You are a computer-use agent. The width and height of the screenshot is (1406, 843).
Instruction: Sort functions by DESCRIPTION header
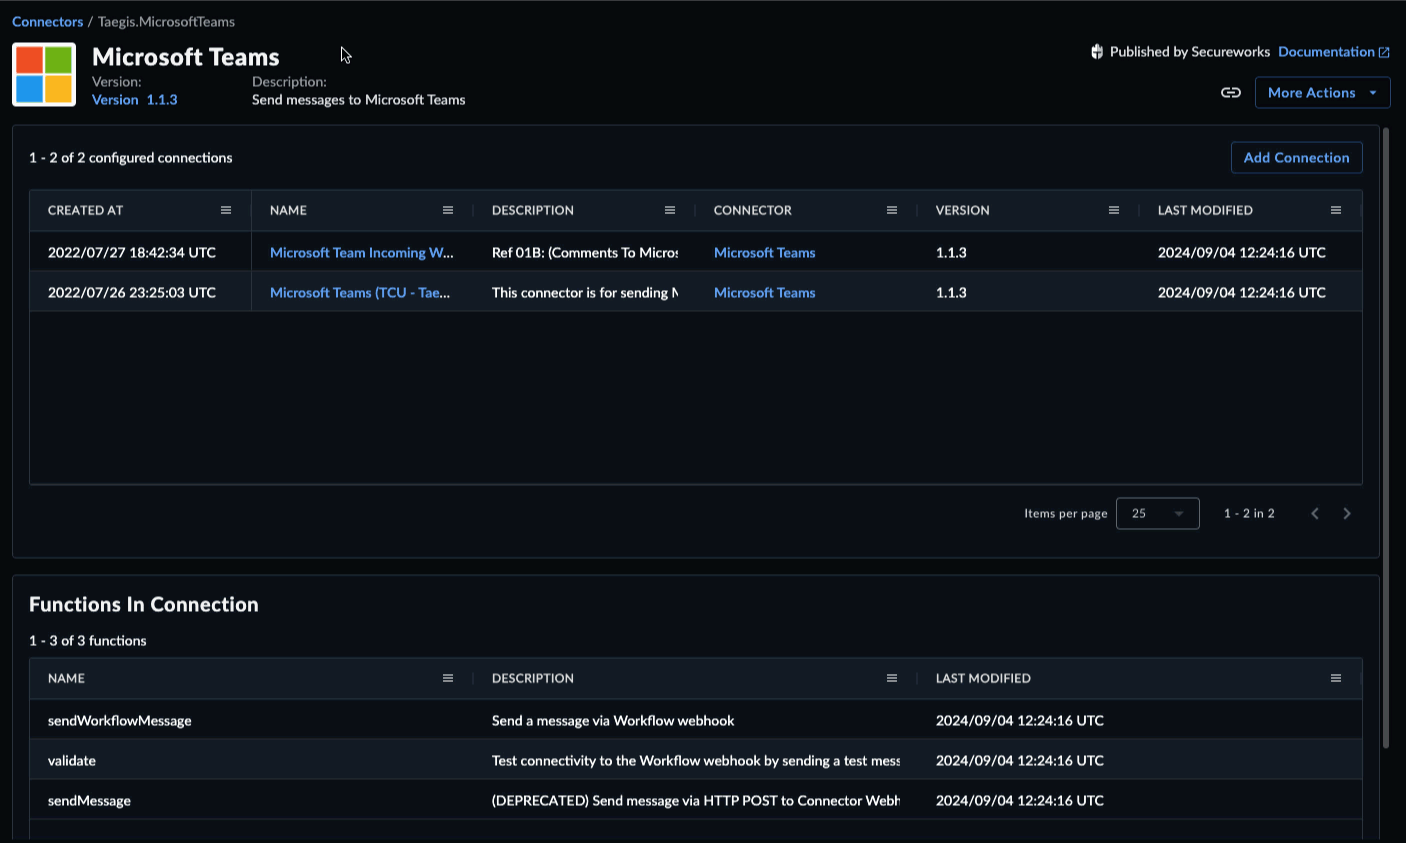coord(532,678)
